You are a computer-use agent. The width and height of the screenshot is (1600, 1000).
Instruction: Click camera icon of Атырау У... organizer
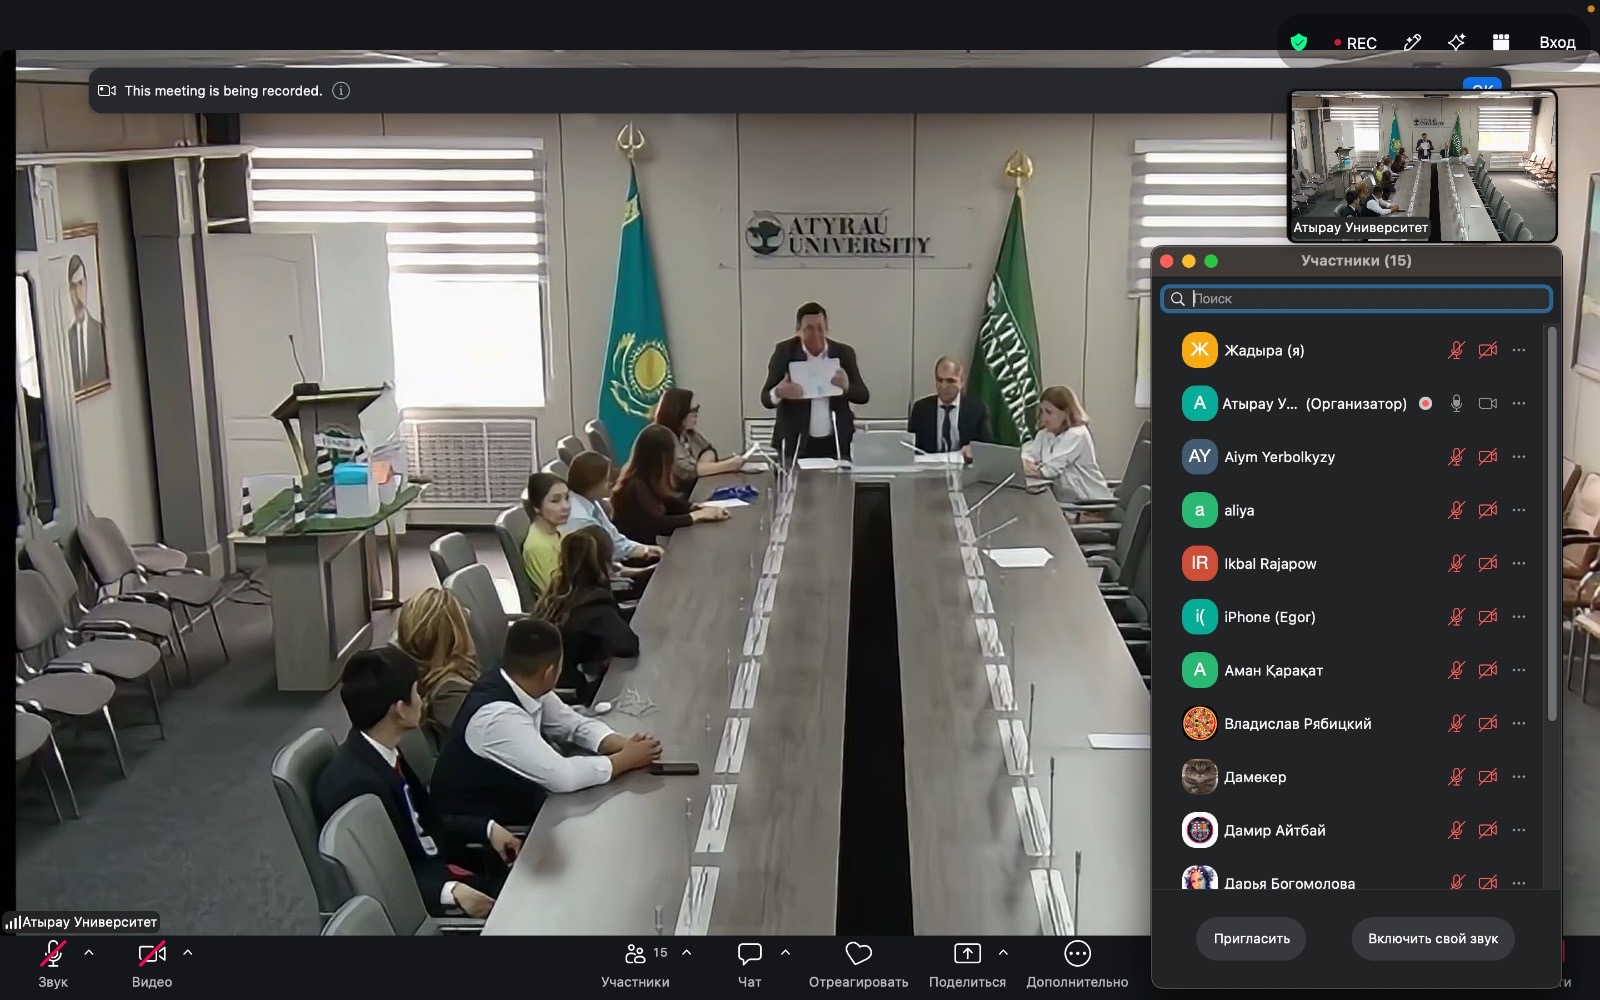[x=1488, y=404]
